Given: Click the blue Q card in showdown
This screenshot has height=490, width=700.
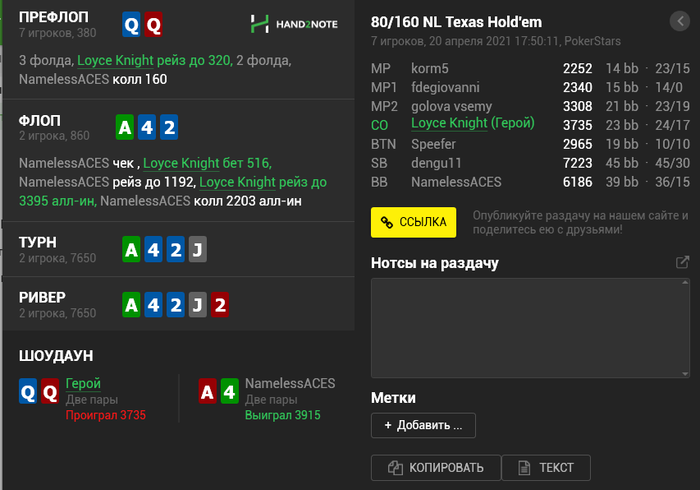Looking at the screenshot, I should (x=28, y=391).
